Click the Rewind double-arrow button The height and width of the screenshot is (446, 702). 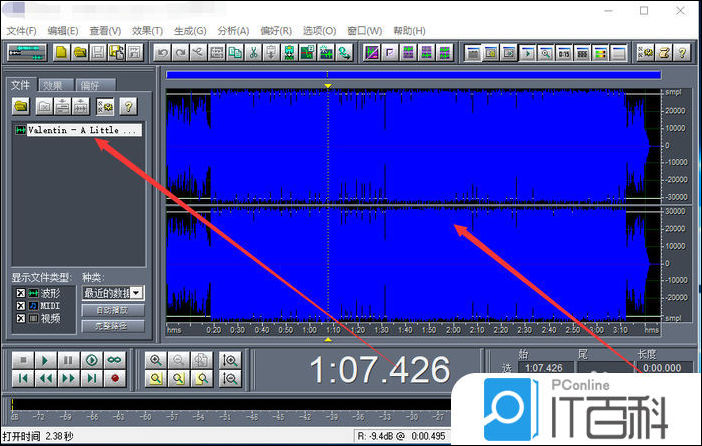point(45,379)
